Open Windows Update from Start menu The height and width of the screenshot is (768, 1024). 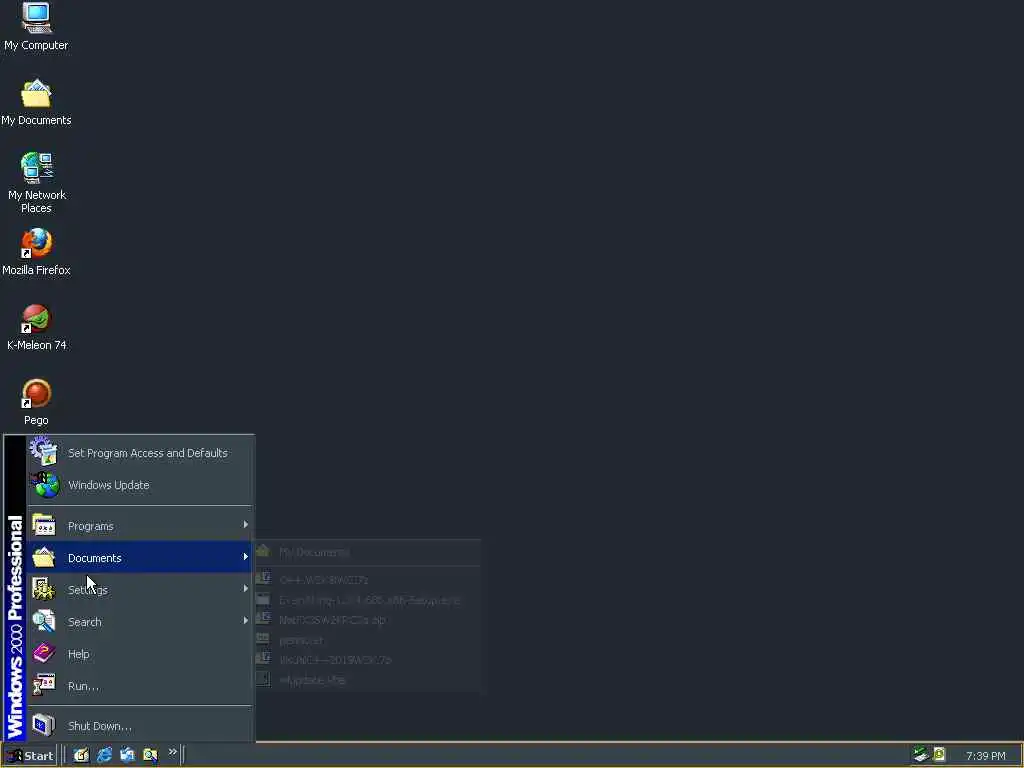140,485
